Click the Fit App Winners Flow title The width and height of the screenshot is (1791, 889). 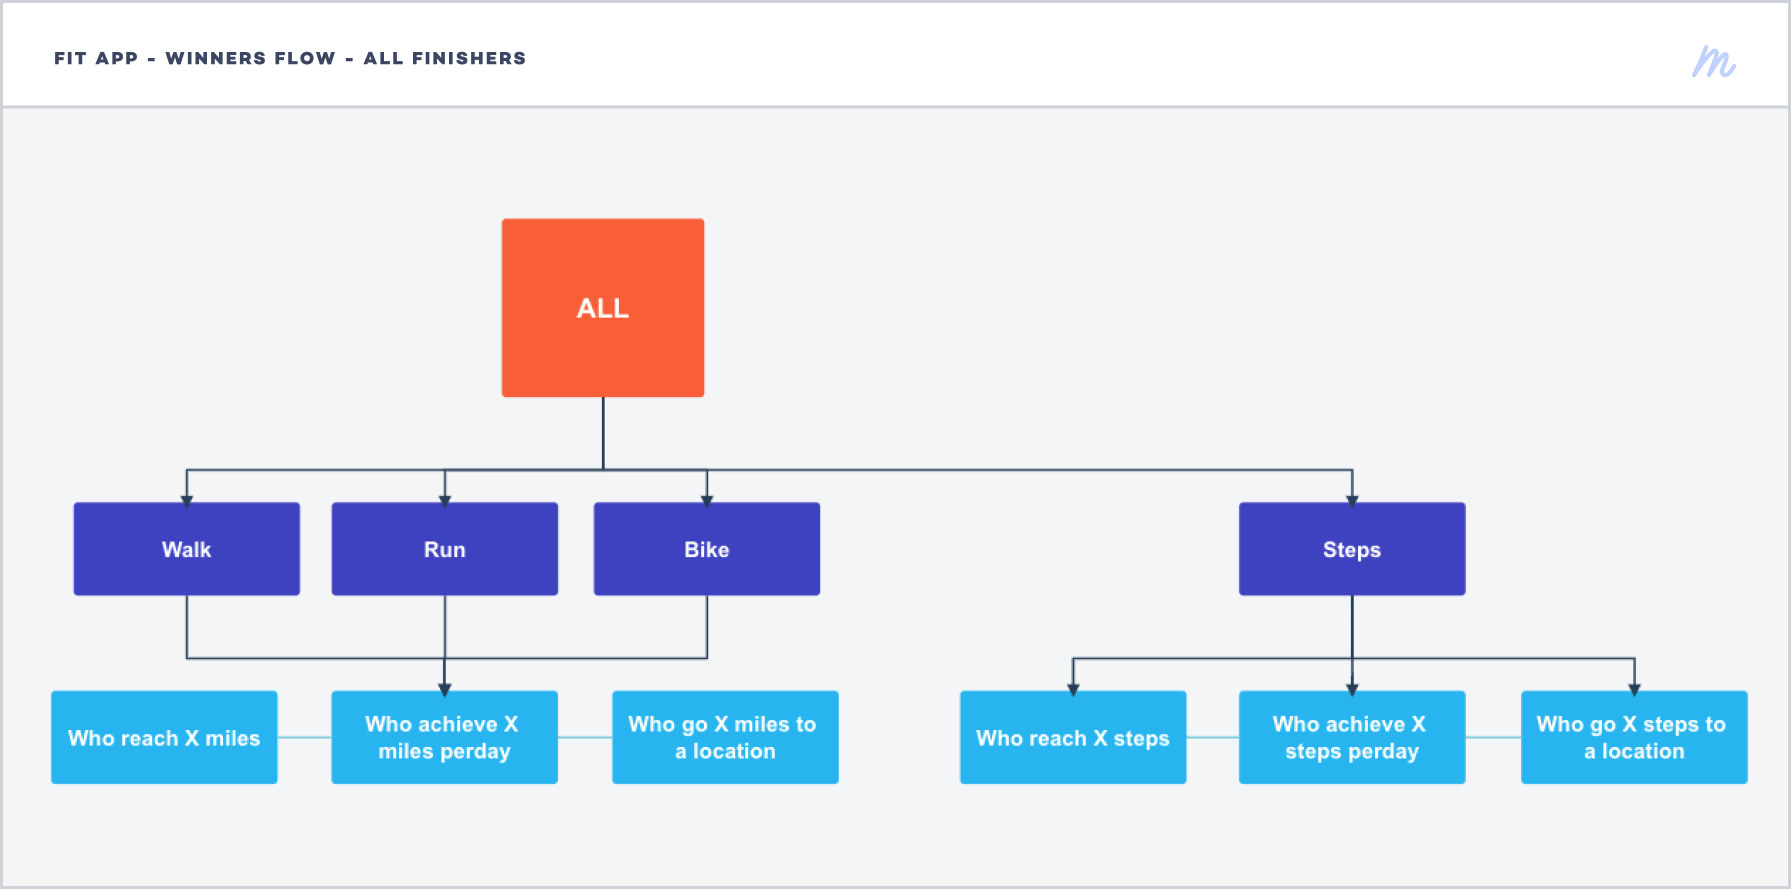[290, 58]
